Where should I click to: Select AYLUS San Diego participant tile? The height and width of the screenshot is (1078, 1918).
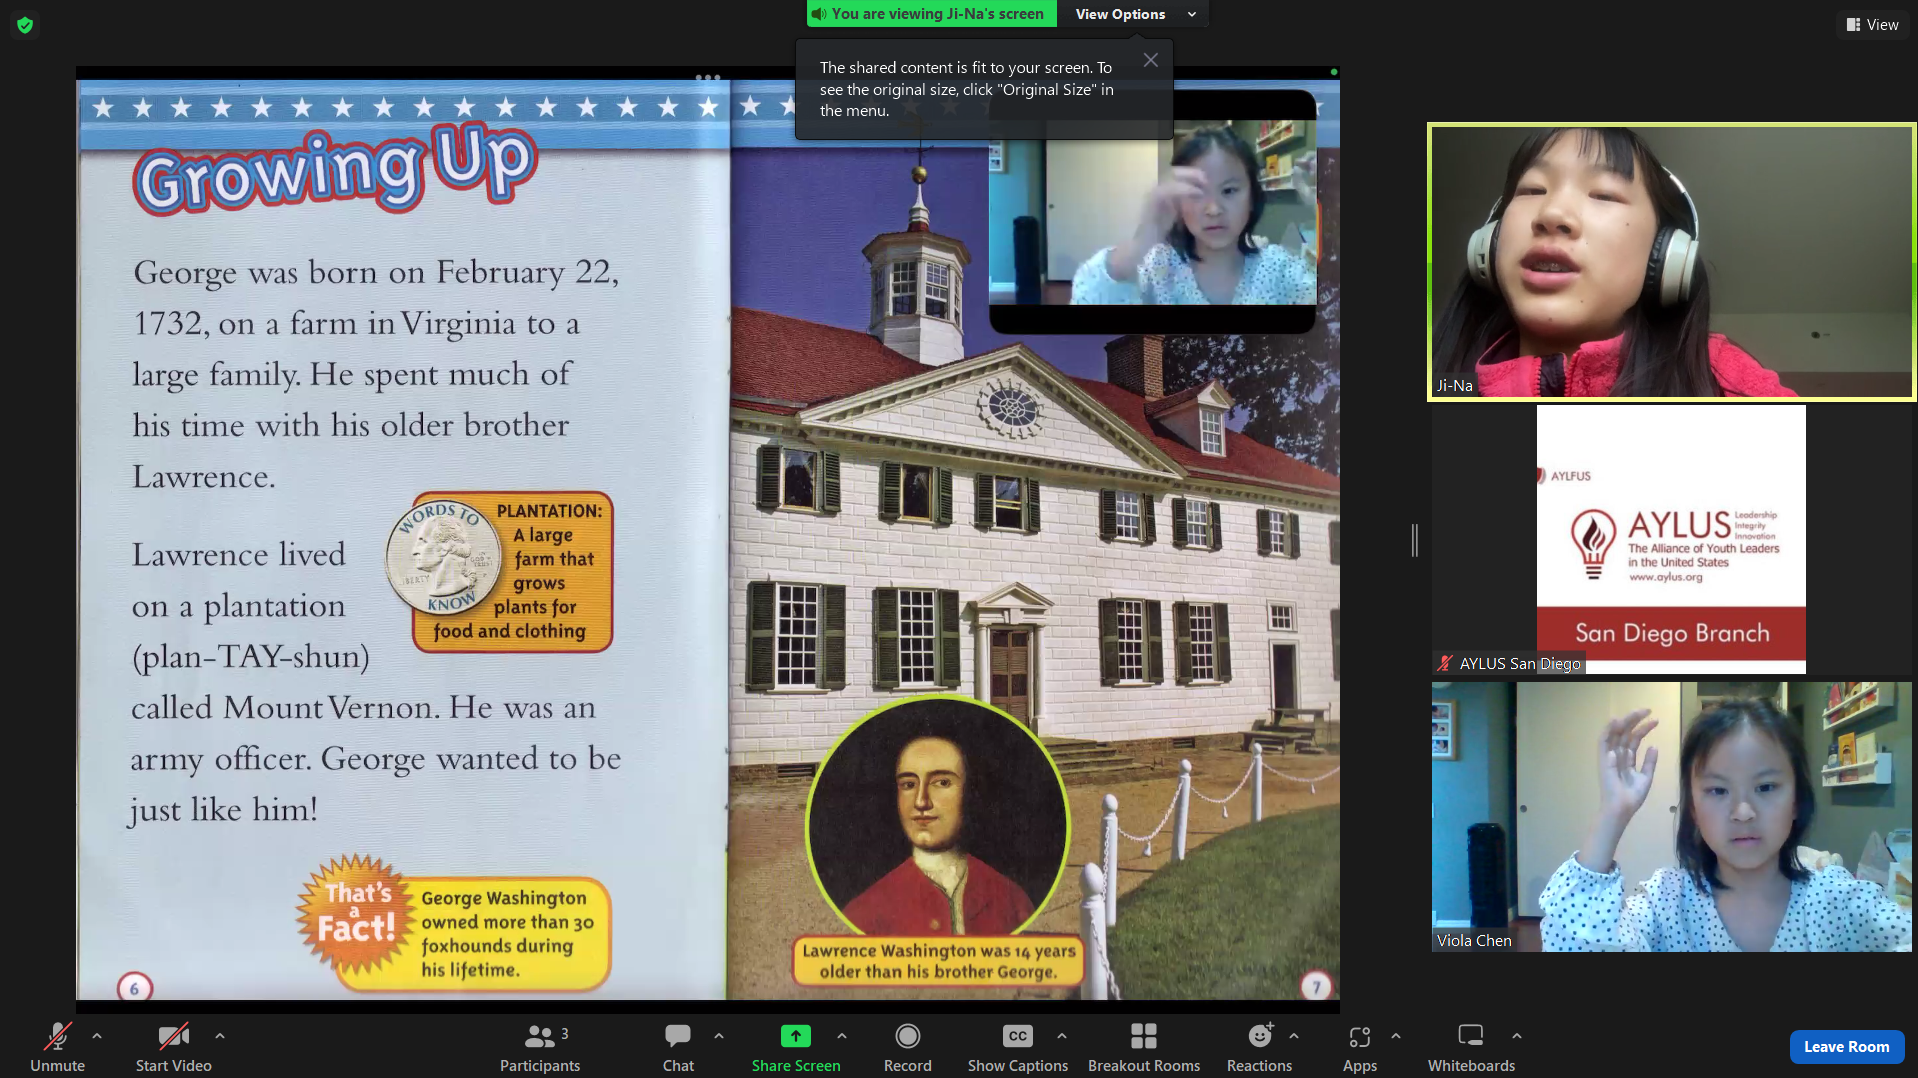(1671, 539)
